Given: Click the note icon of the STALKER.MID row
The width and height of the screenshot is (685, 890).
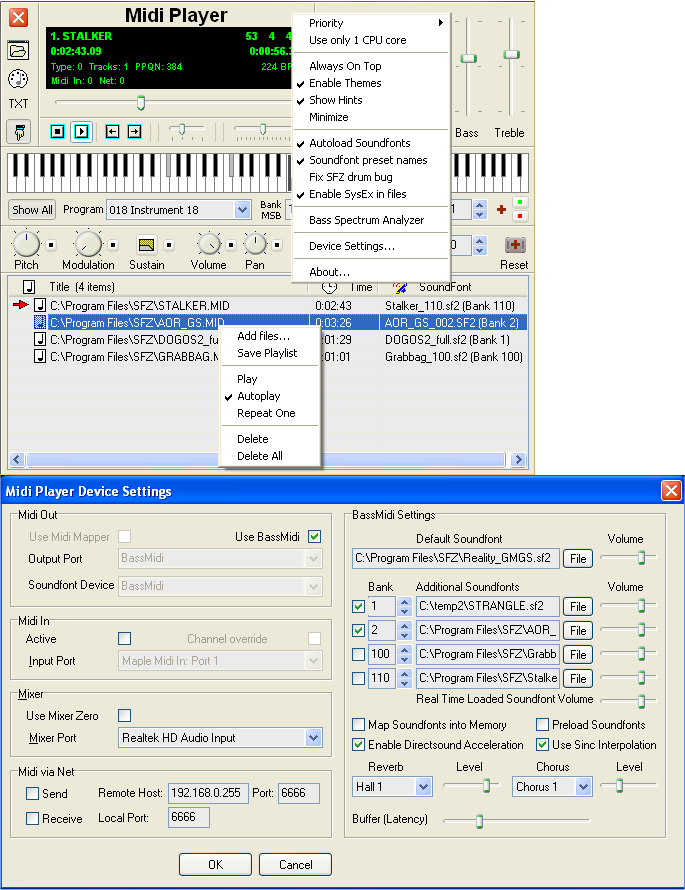Looking at the screenshot, I should pyautogui.click(x=40, y=305).
